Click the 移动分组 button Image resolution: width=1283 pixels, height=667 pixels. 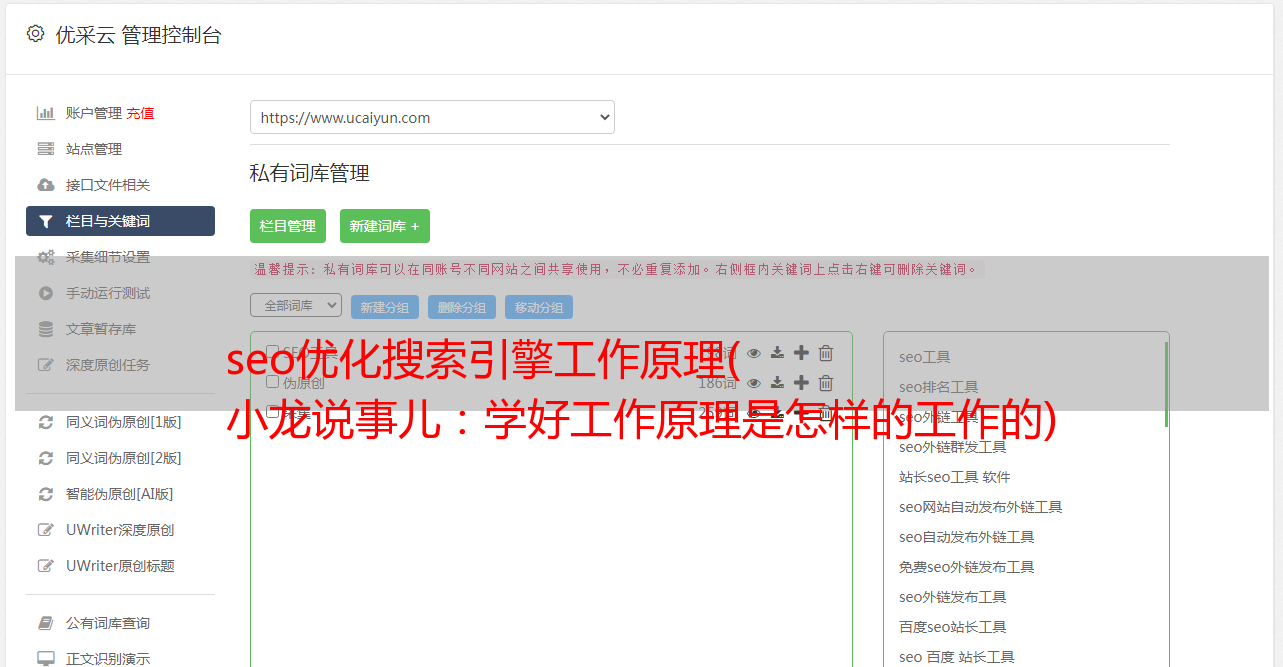point(539,307)
